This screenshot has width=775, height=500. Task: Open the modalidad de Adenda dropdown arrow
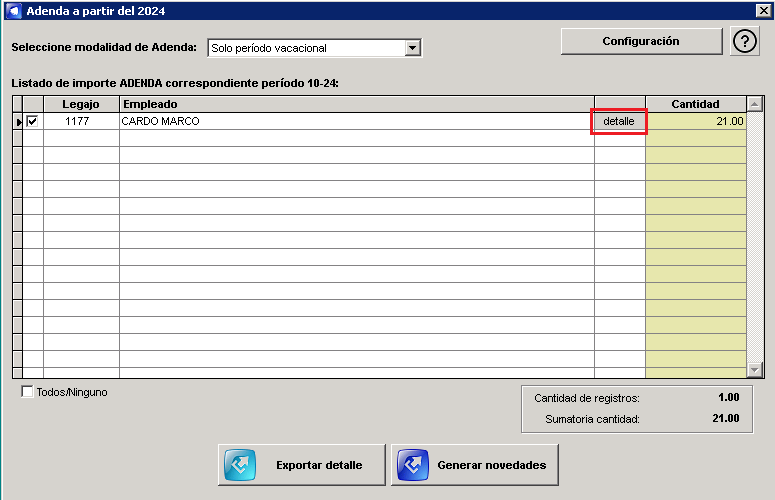413,48
